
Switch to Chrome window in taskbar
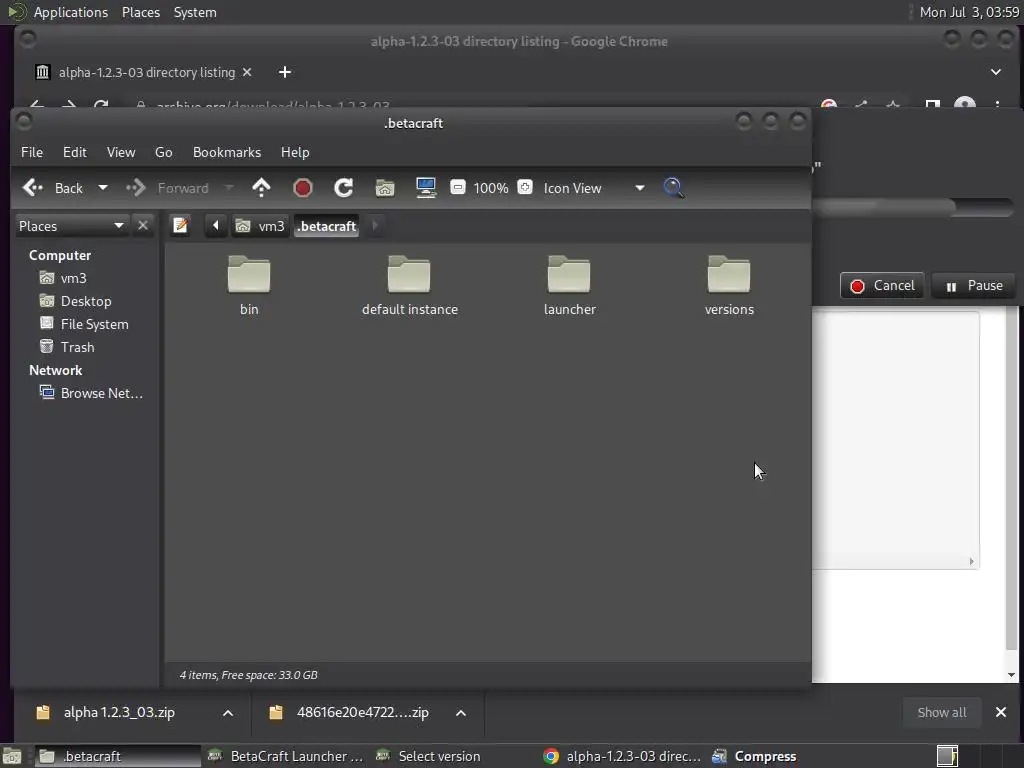(x=622, y=756)
